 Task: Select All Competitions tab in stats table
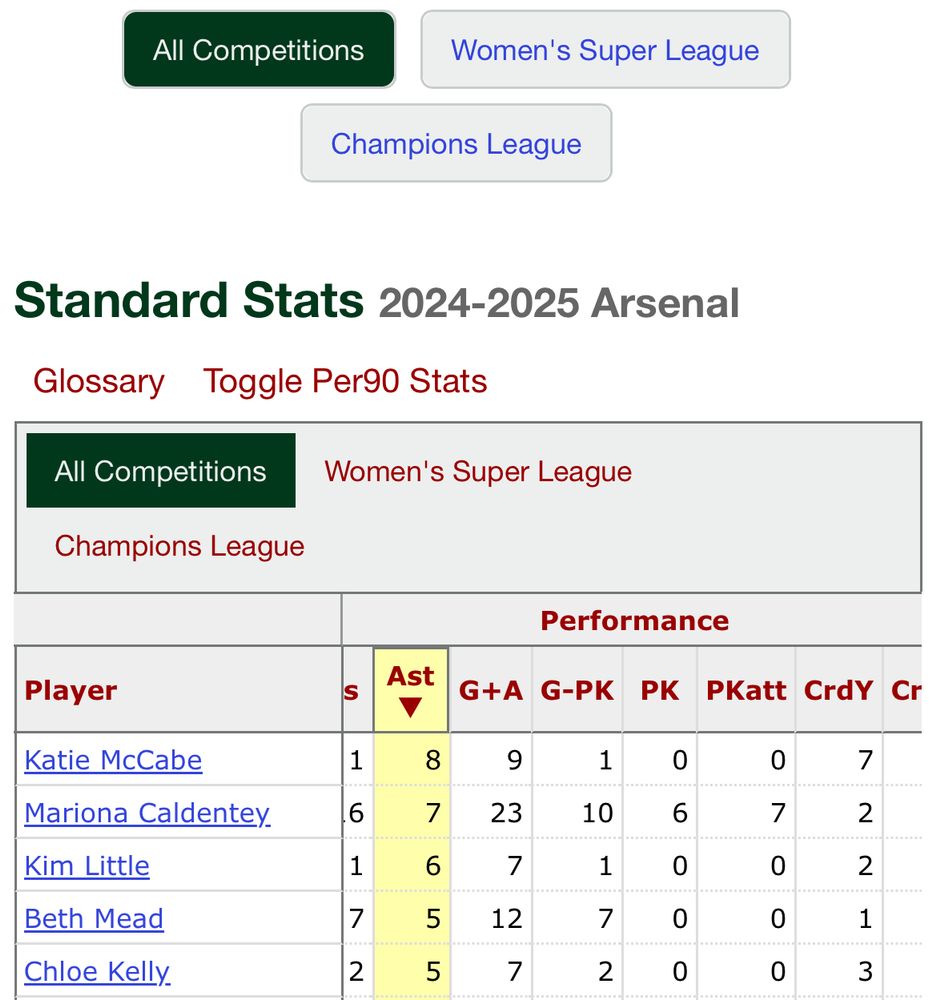coord(161,471)
